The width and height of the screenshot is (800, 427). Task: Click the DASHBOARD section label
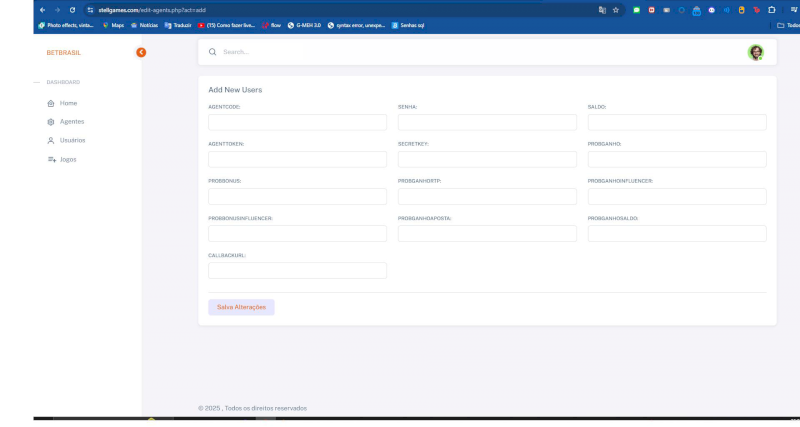coord(63,82)
